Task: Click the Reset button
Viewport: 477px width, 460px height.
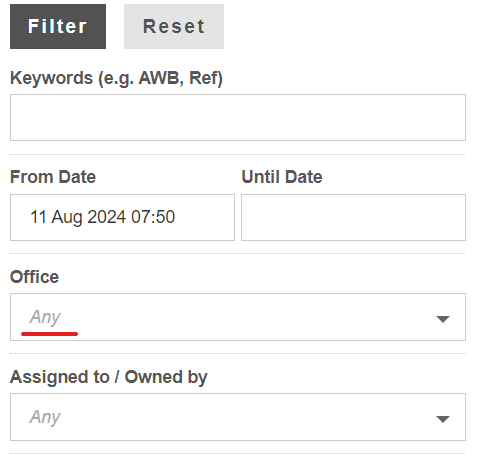Action: [174, 27]
